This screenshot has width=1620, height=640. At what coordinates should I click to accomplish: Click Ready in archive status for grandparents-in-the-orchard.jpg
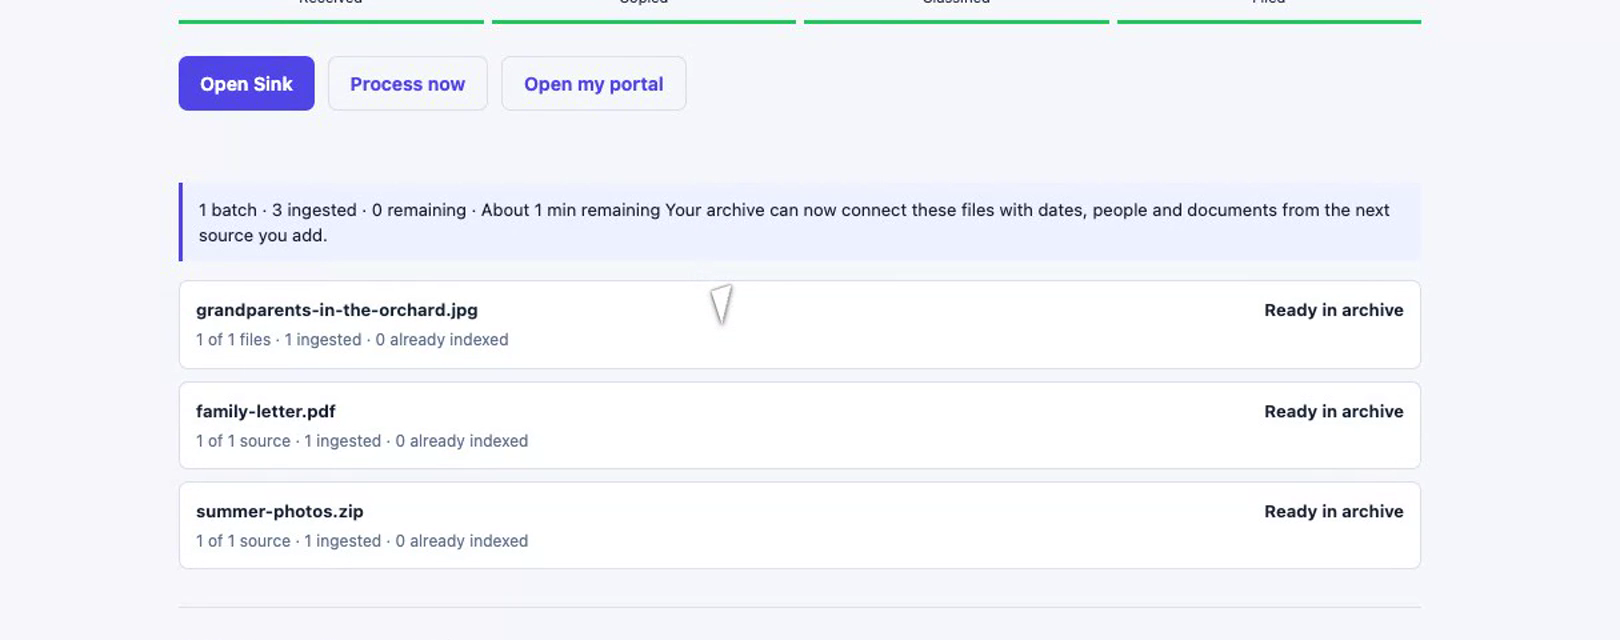tap(1333, 310)
